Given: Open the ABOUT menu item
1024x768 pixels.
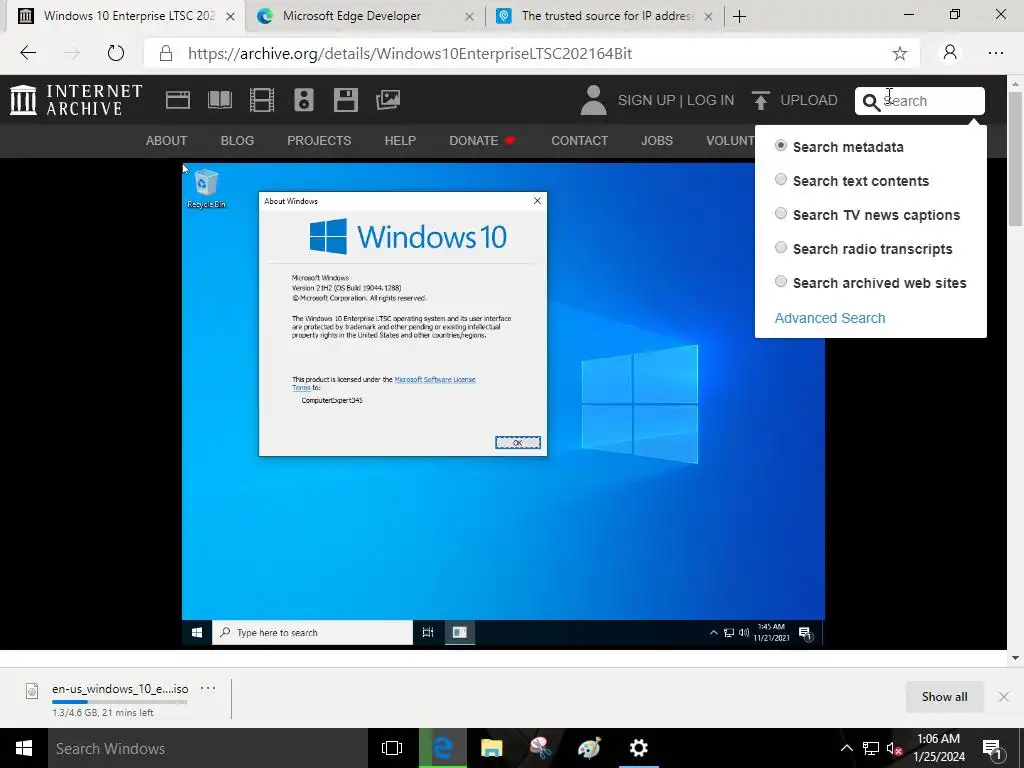Looking at the screenshot, I should pyautogui.click(x=167, y=140).
